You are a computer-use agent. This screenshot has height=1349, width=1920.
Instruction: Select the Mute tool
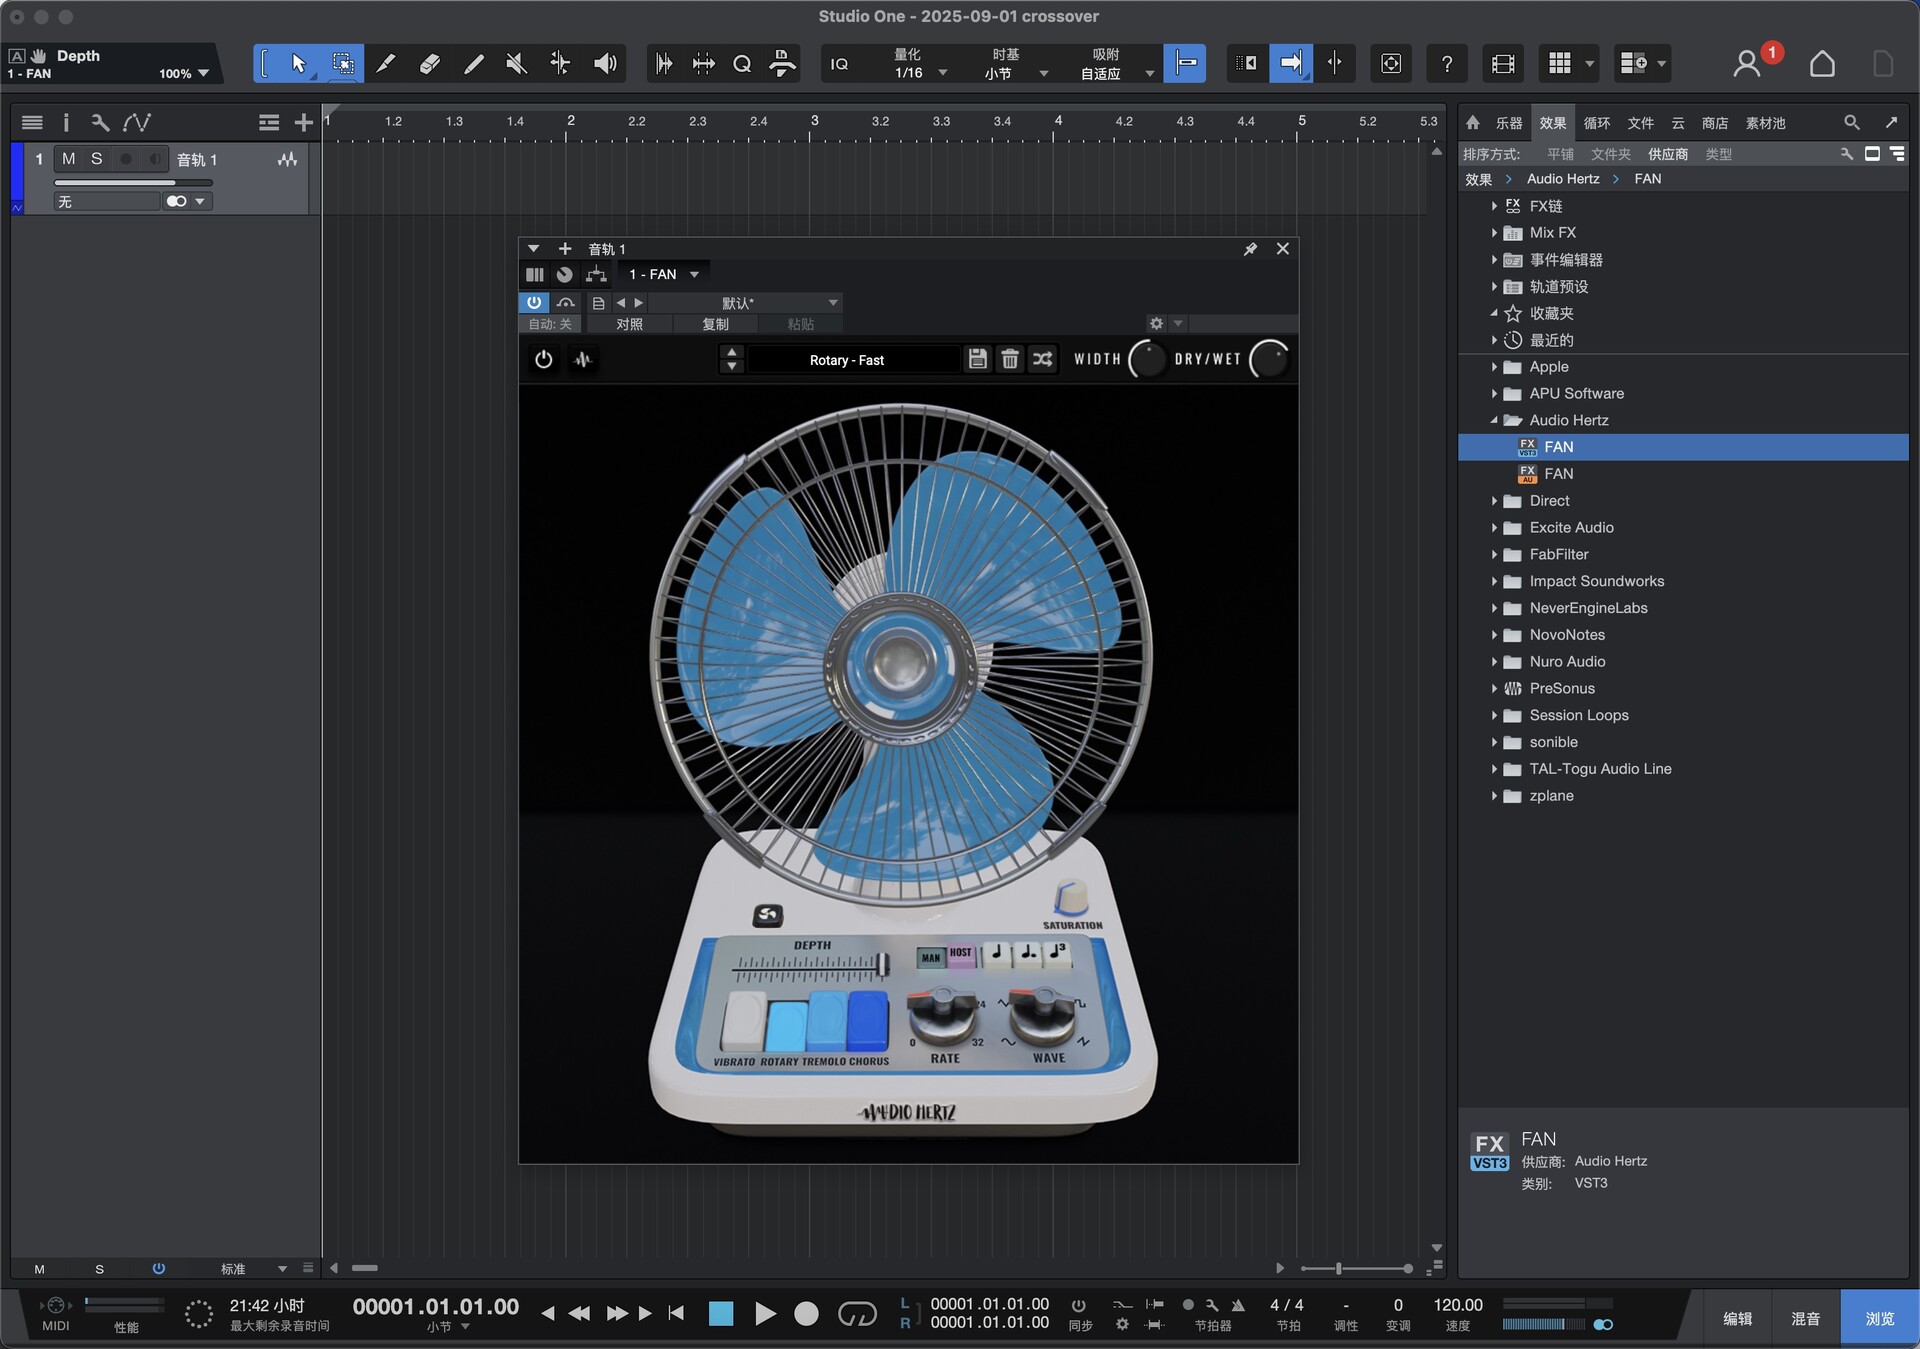click(x=517, y=64)
